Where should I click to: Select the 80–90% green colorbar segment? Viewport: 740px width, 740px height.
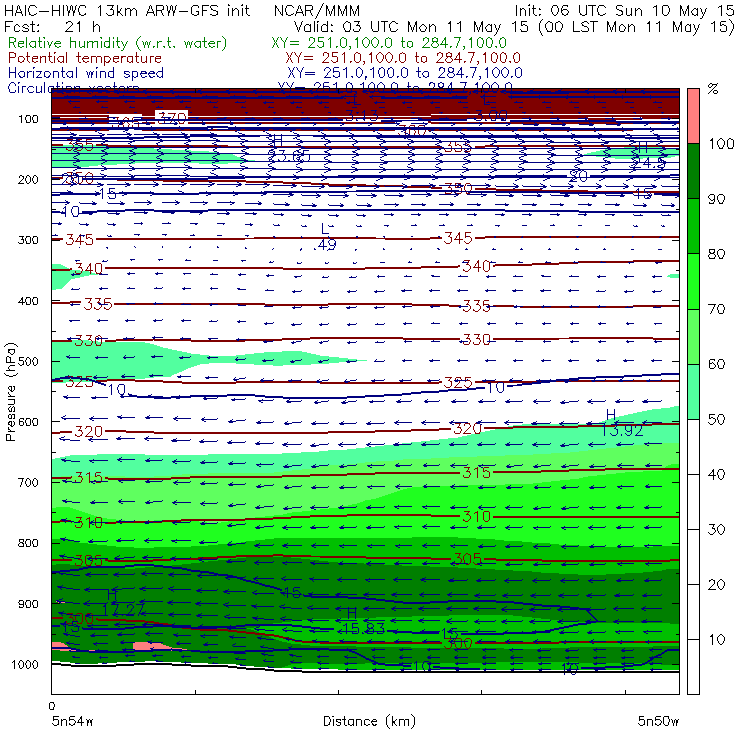click(693, 226)
